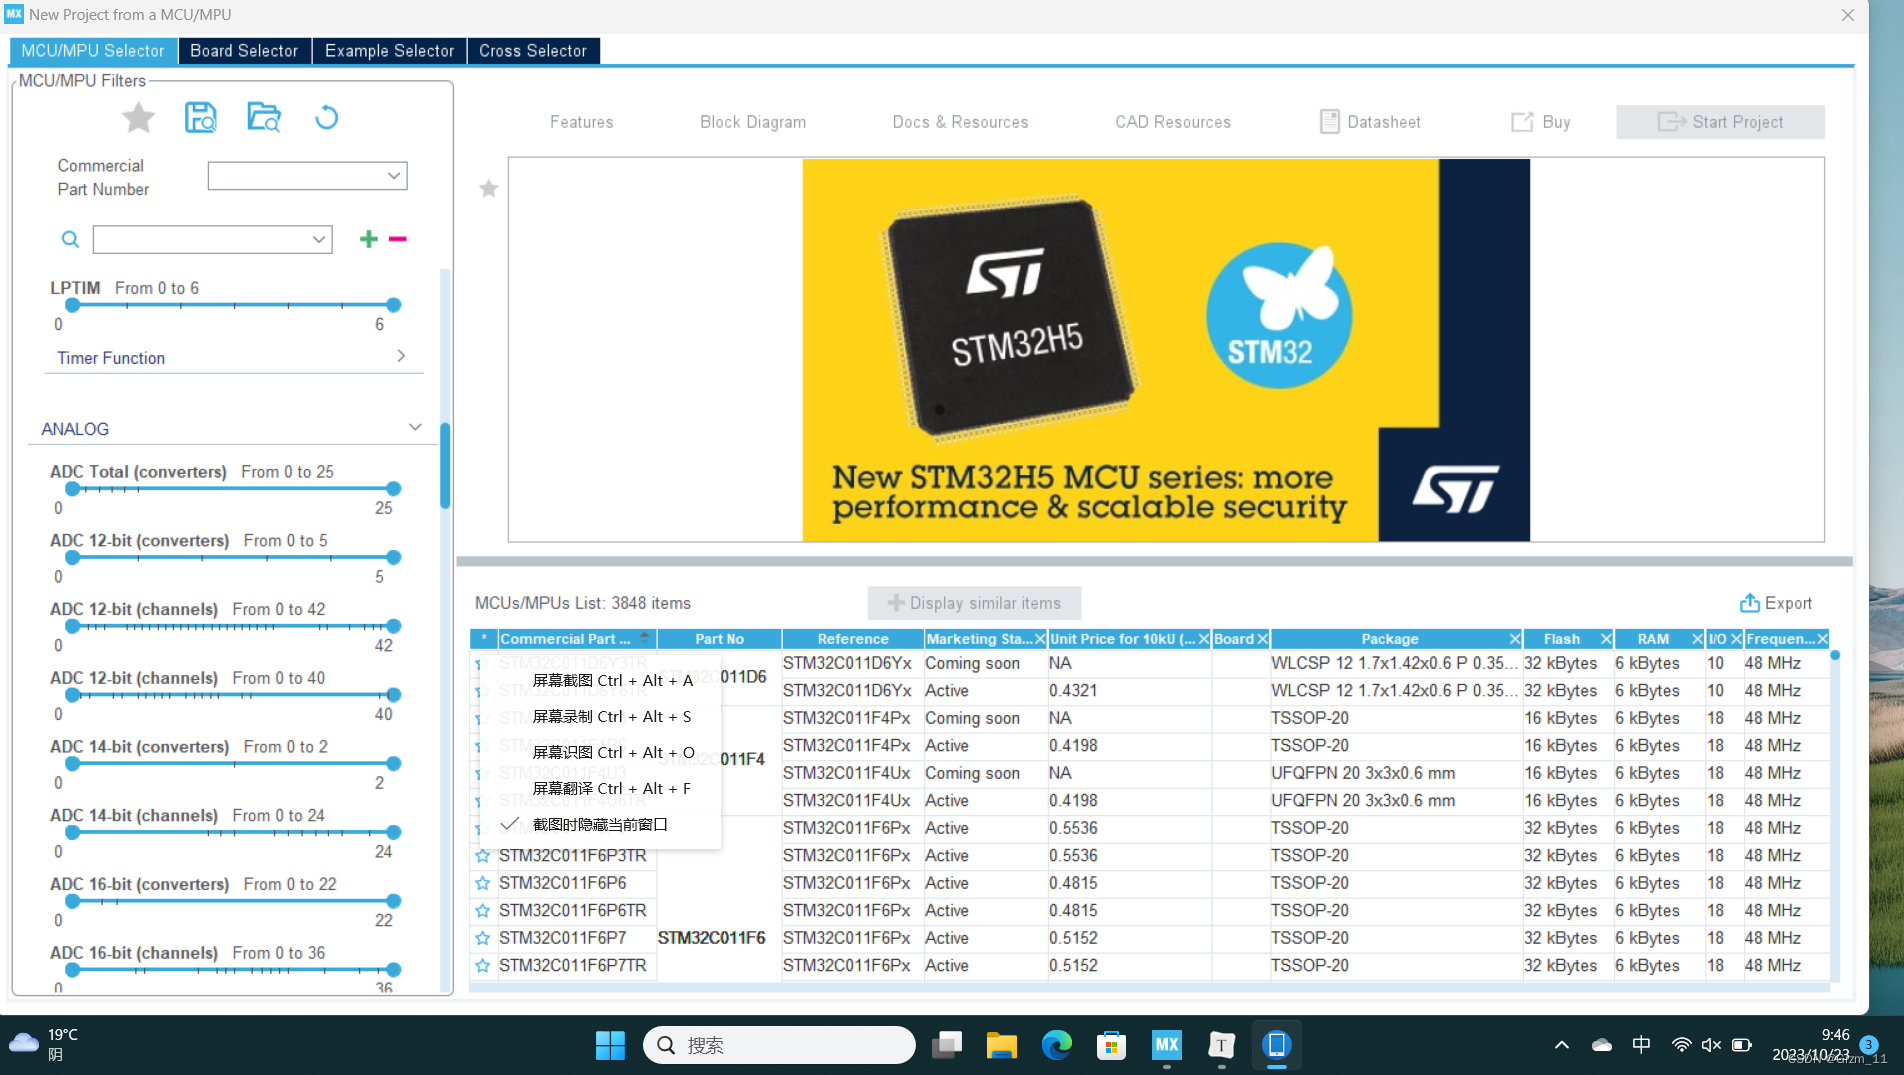
Task: Choose screen translate Ctrl+Alt+F menu item
Action: point(600,788)
